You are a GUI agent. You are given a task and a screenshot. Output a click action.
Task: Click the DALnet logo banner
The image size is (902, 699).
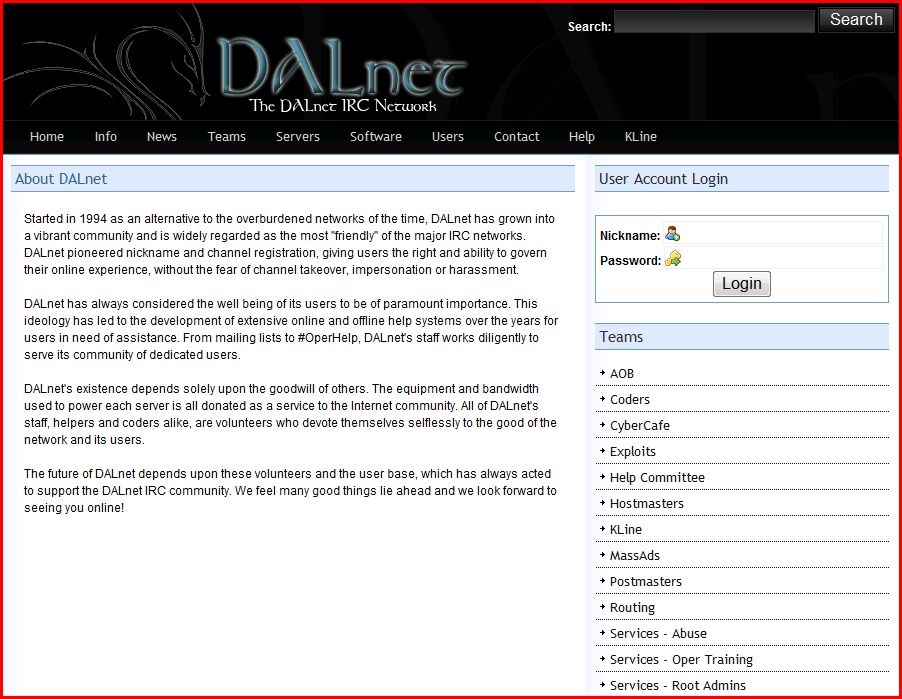(x=342, y=75)
